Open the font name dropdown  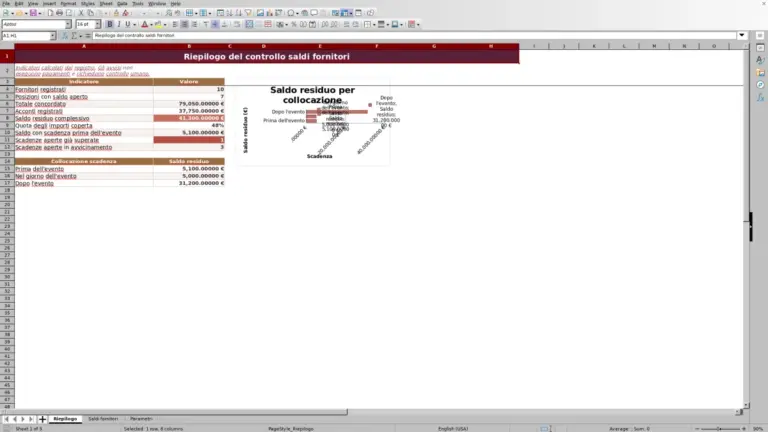pos(68,24)
